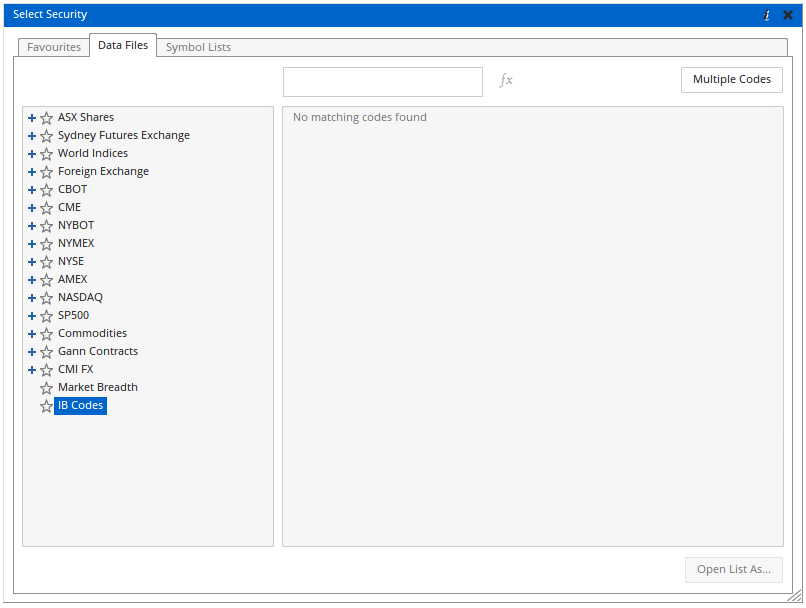Image resolution: width=806 pixels, height=608 pixels.
Task: Click the fx formula icon
Action: (506, 80)
